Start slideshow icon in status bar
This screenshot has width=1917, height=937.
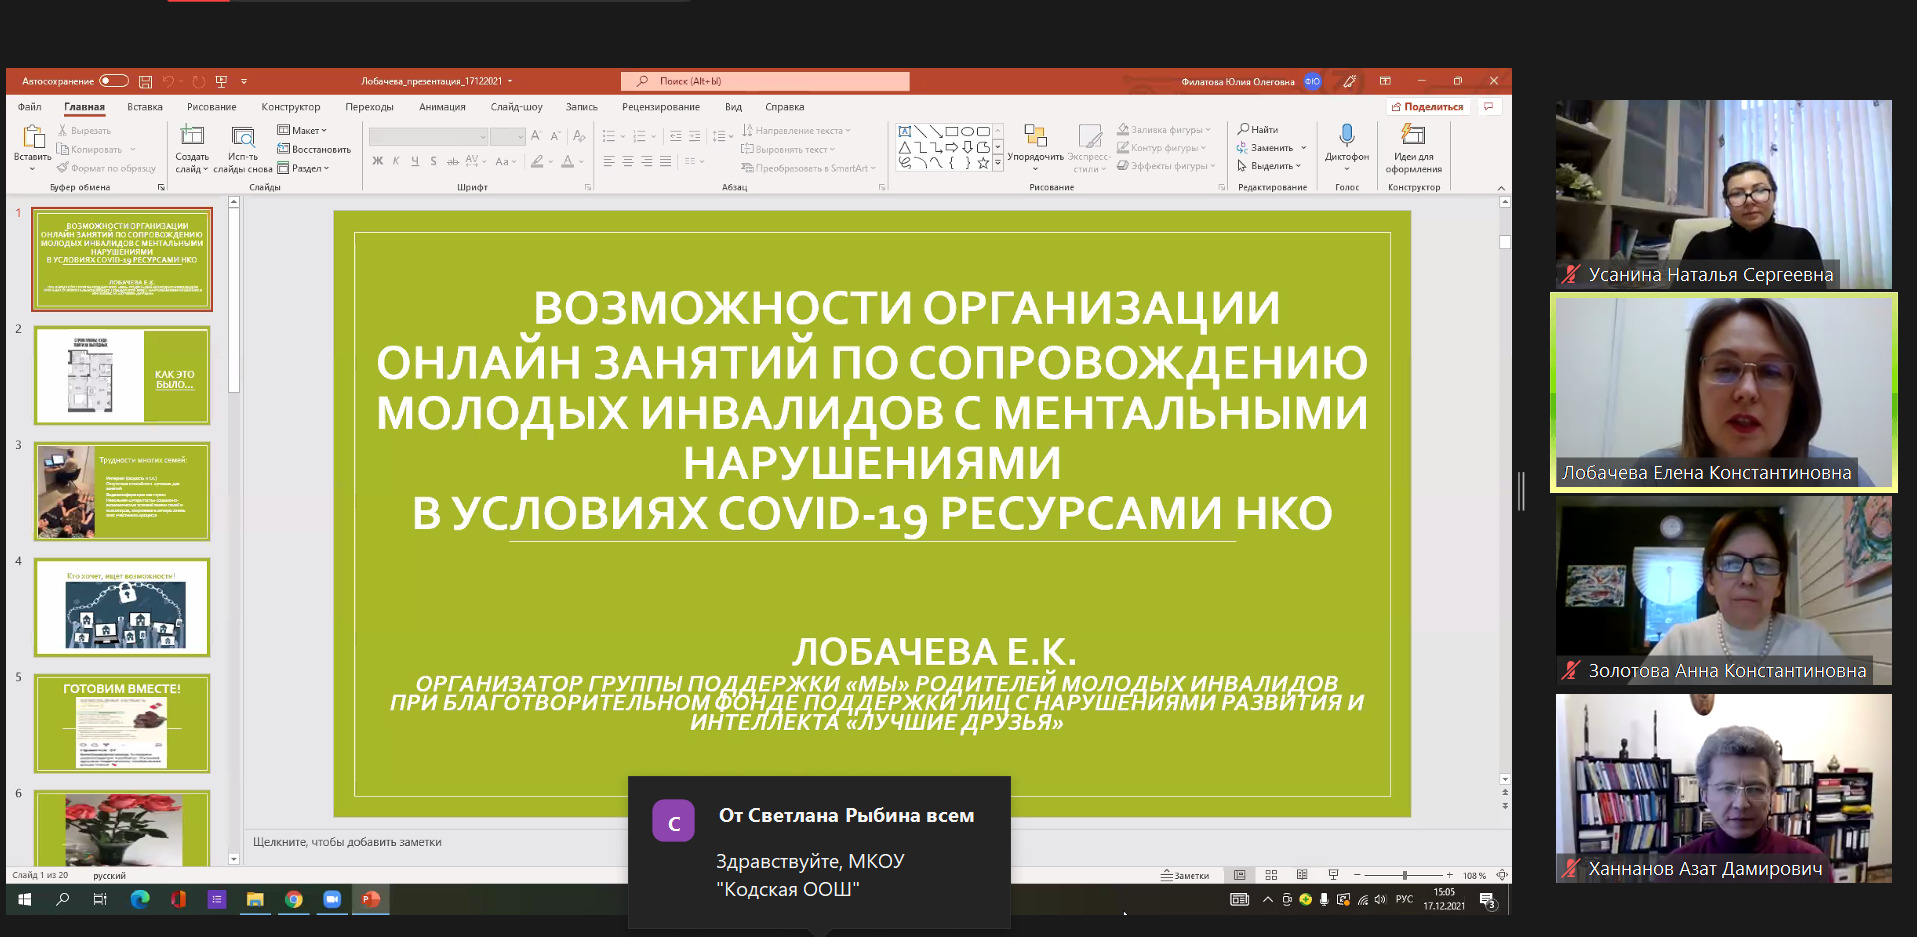tap(1333, 875)
